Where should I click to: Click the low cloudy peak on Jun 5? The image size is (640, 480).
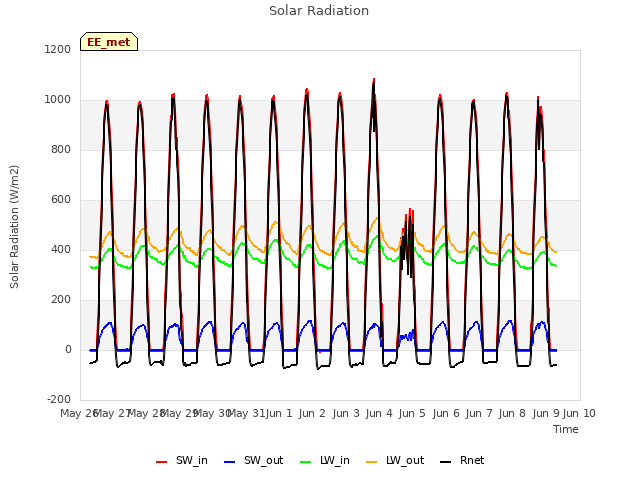coord(410,211)
